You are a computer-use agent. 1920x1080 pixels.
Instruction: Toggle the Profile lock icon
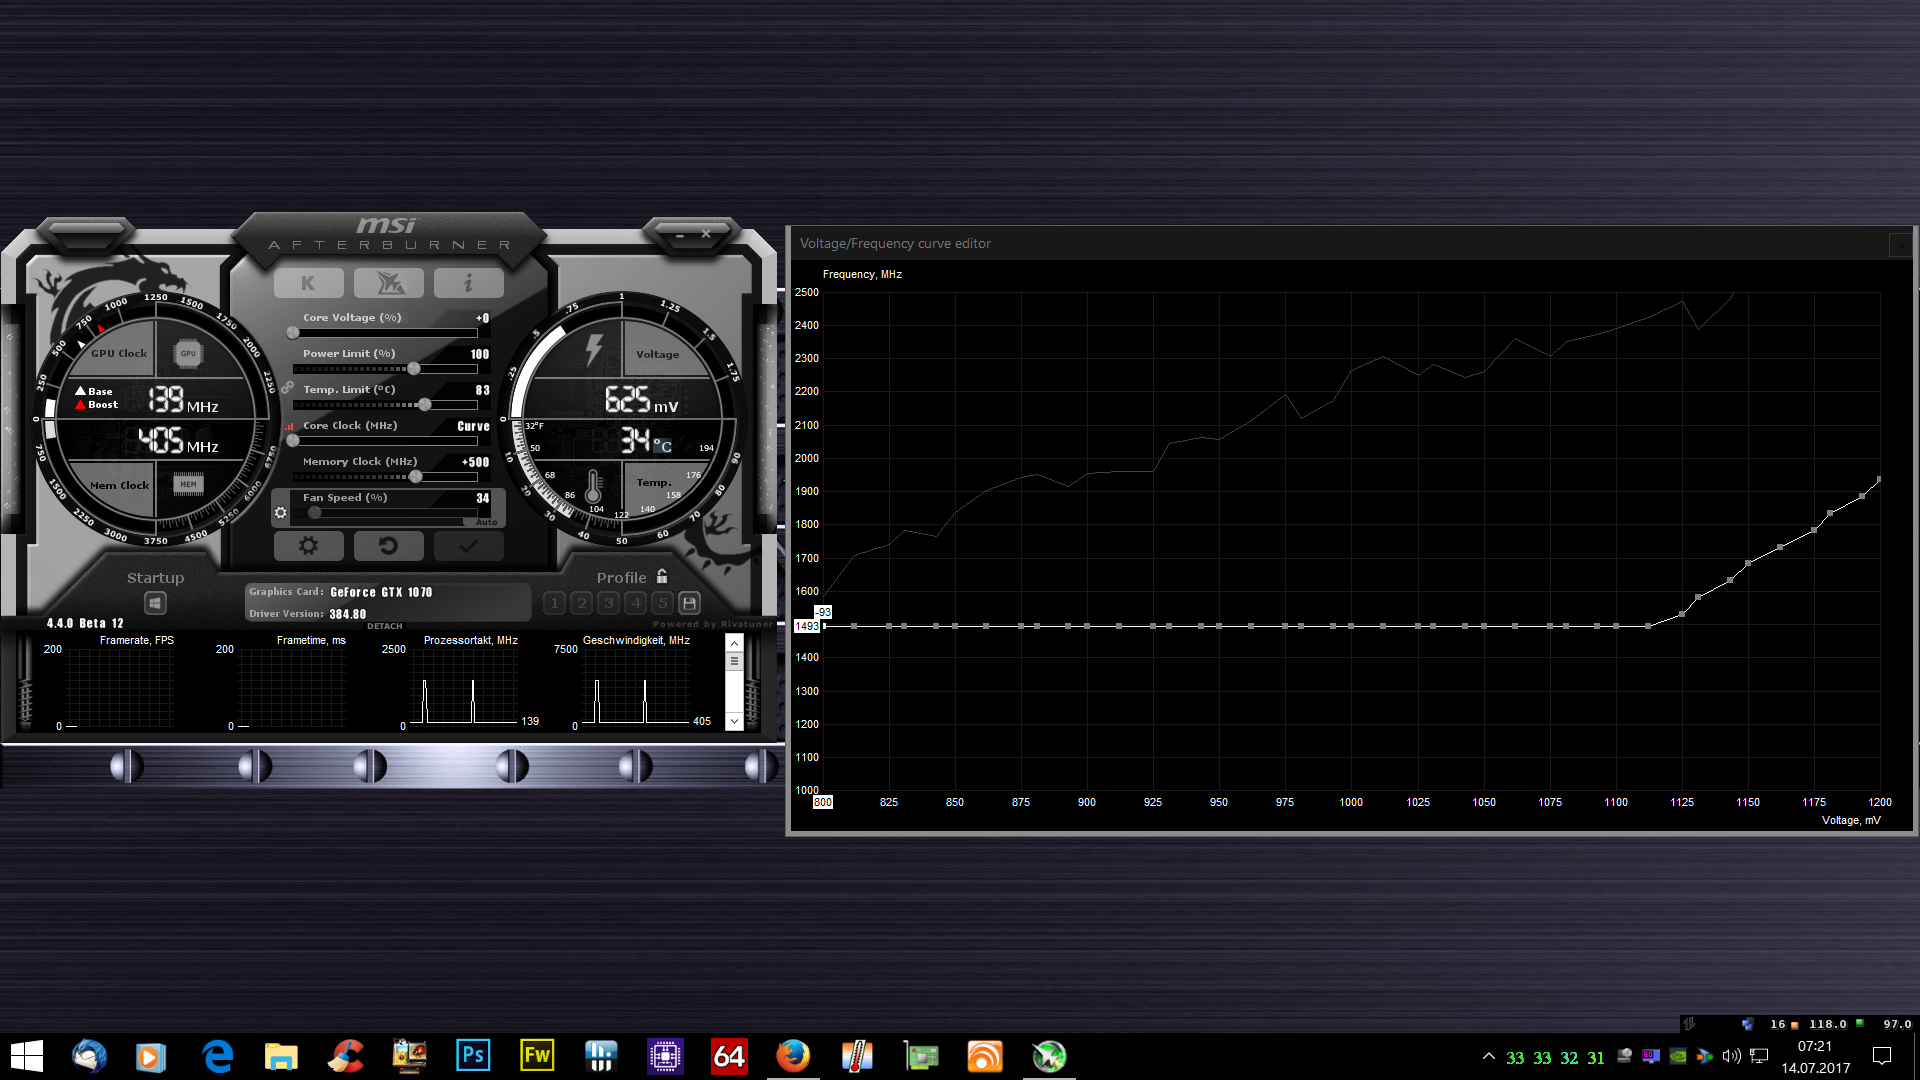pyautogui.click(x=662, y=577)
